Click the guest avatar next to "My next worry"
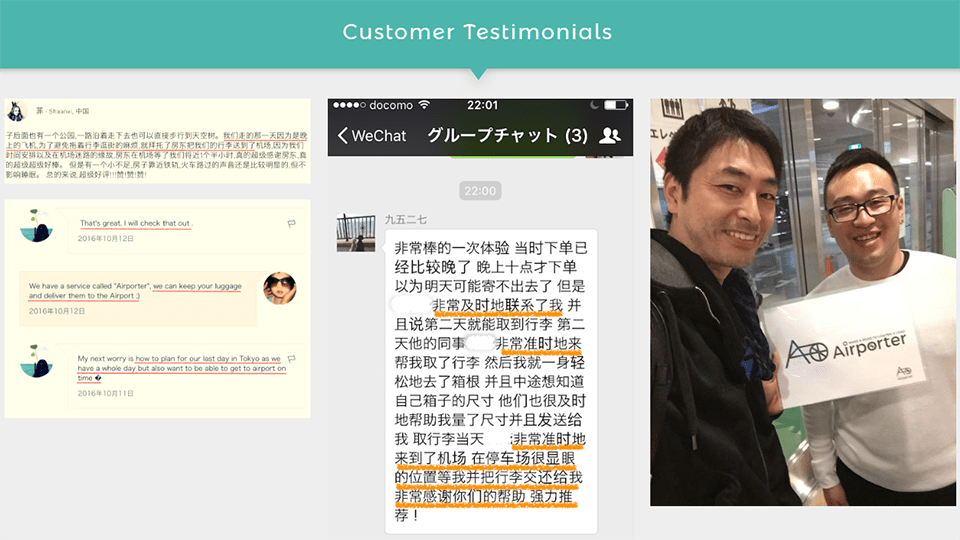The height and width of the screenshot is (540, 960). coord(36,361)
